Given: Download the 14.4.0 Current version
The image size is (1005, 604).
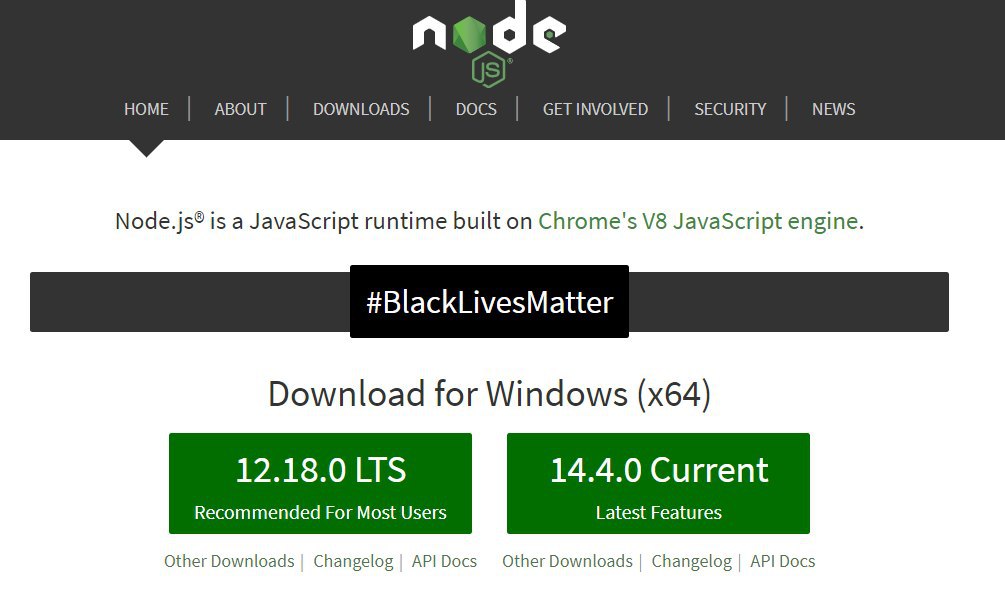Looking at the screenshot, I should (658, 483).
